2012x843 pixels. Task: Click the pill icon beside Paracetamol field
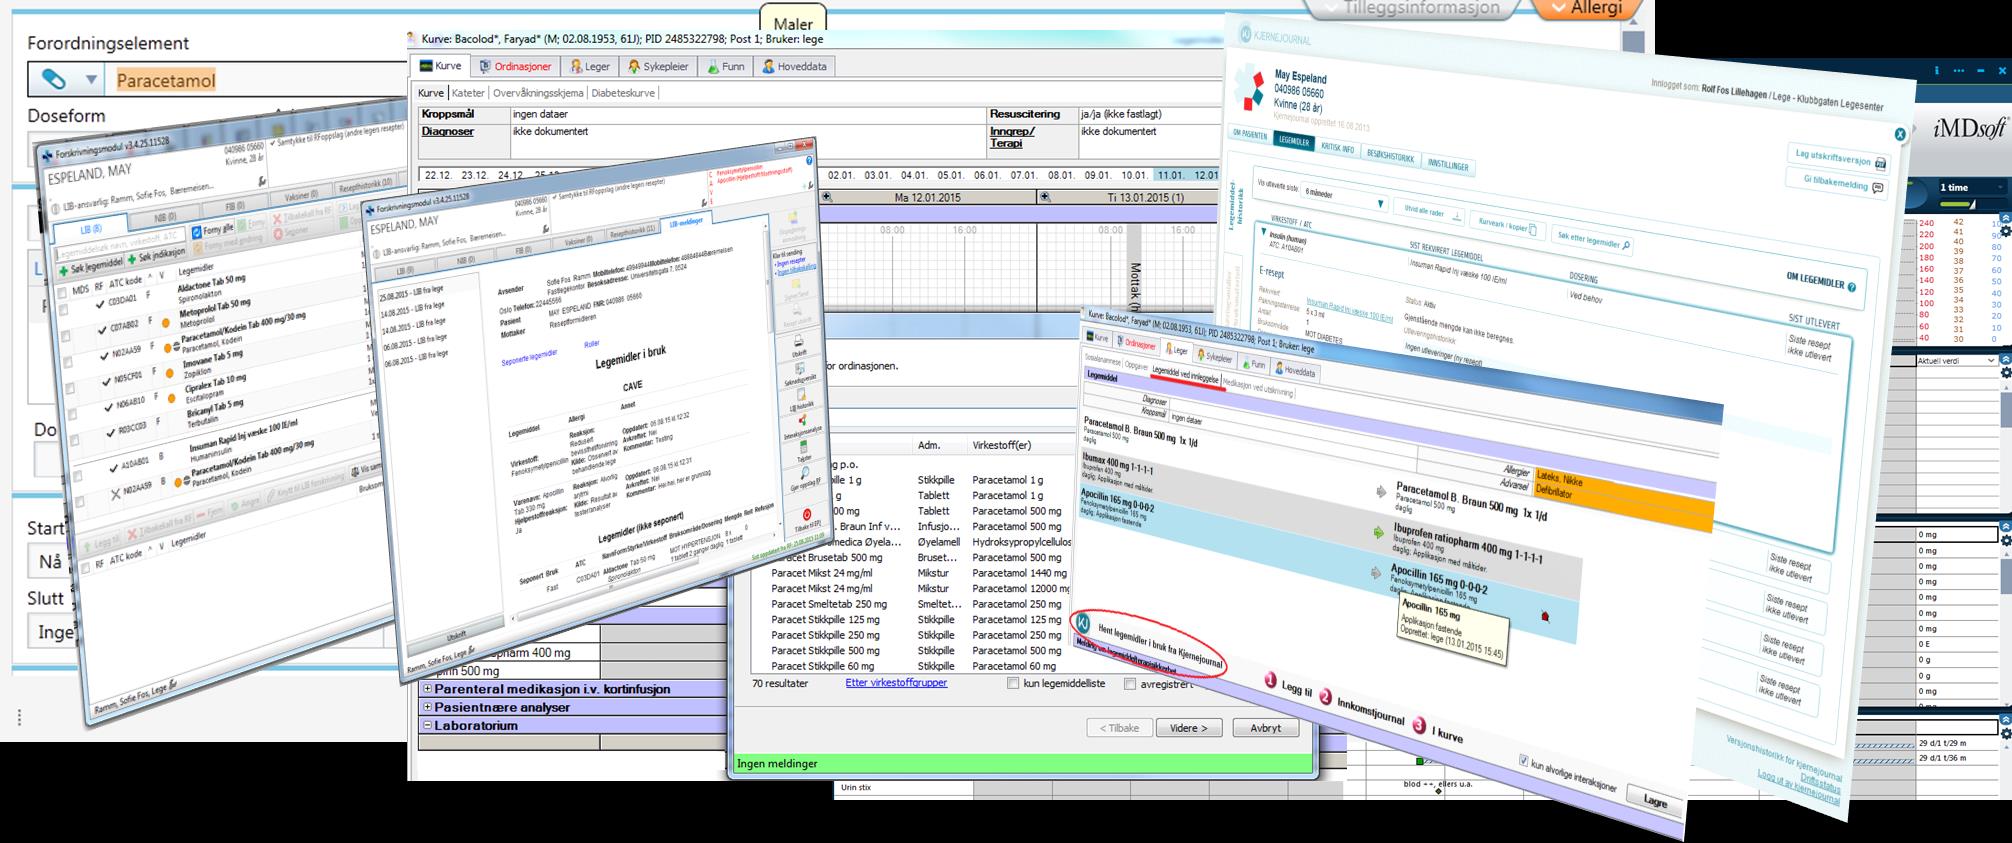coord(54,79)
